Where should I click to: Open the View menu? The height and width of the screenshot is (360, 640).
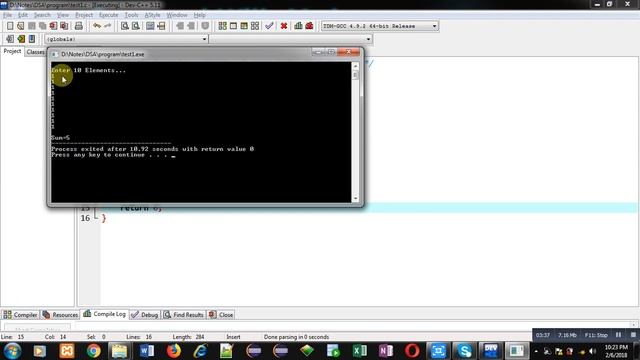pos(62,15)
